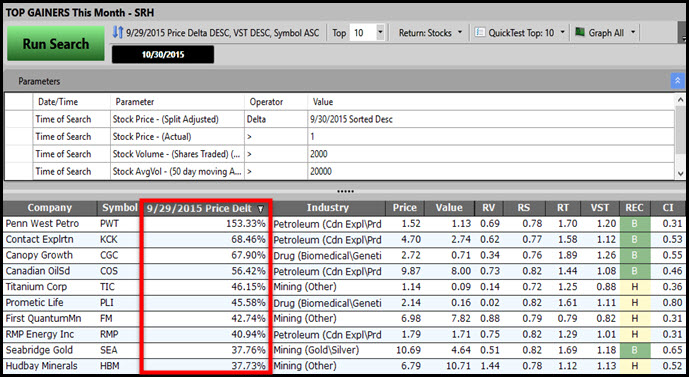The height and width of the screenshot is (377, 689).
Task: Click the window title TOP GAINERS This Month
Action: [x=80, y=12]
